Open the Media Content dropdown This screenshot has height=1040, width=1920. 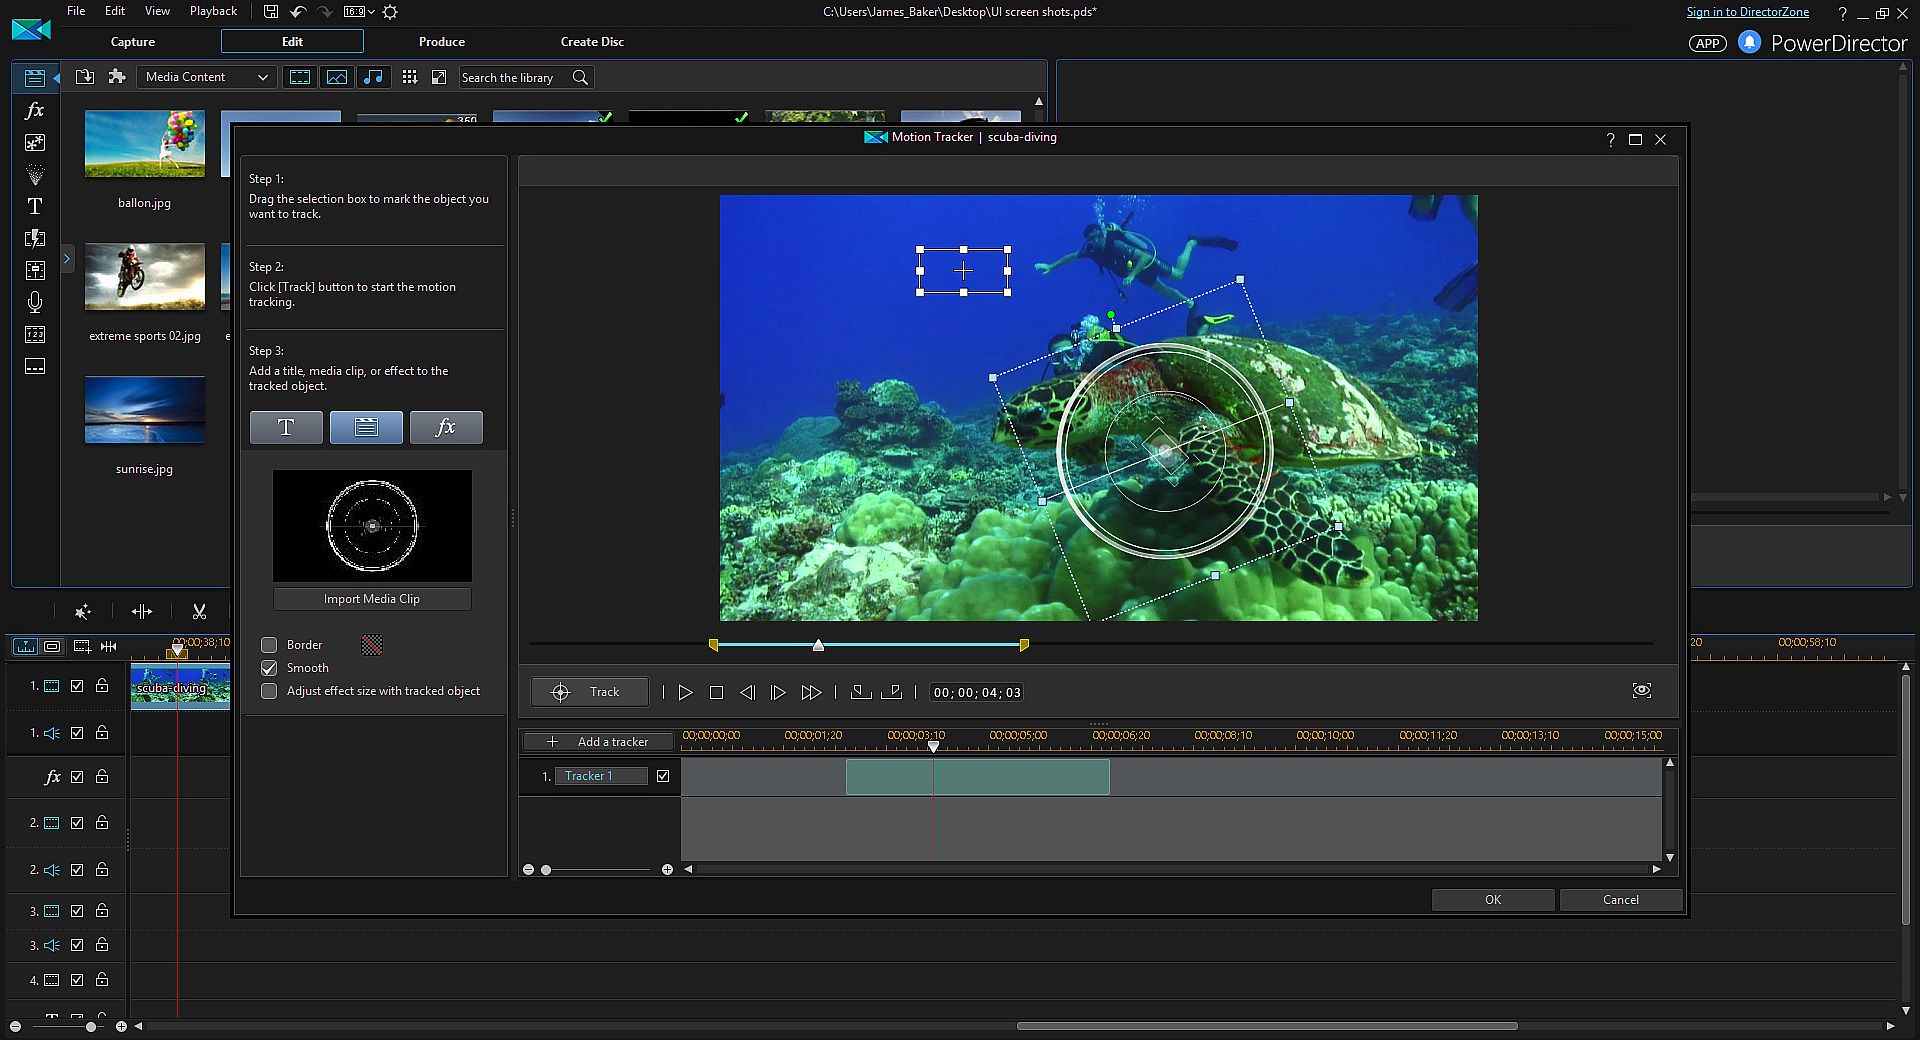pos(206,77)
